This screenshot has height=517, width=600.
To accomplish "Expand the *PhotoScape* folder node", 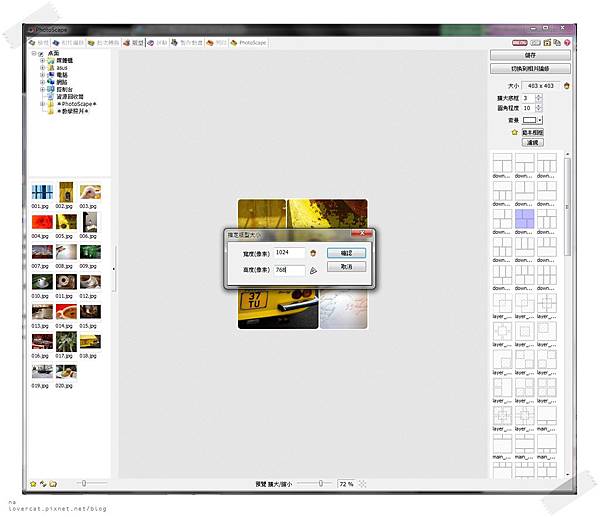I will tap(42, 104).
